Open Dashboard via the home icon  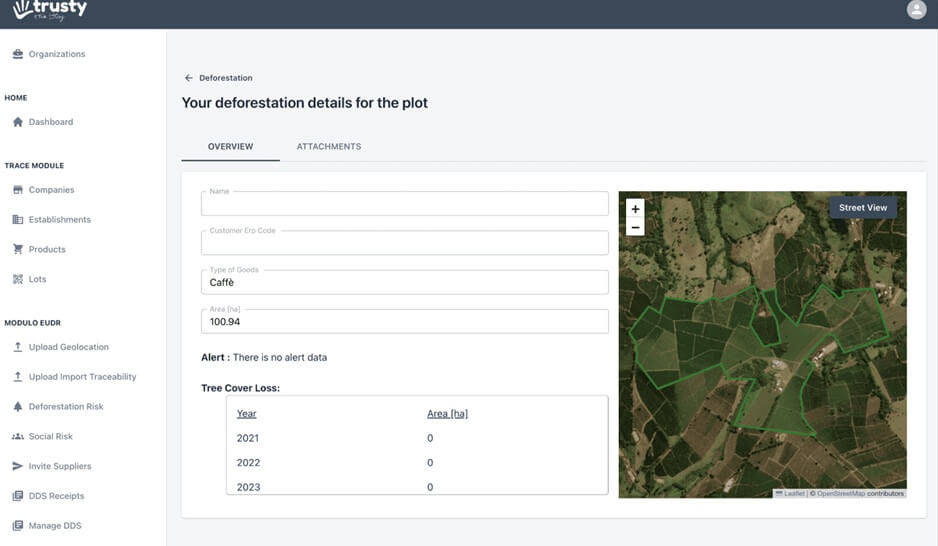click(x=18, y=122)
